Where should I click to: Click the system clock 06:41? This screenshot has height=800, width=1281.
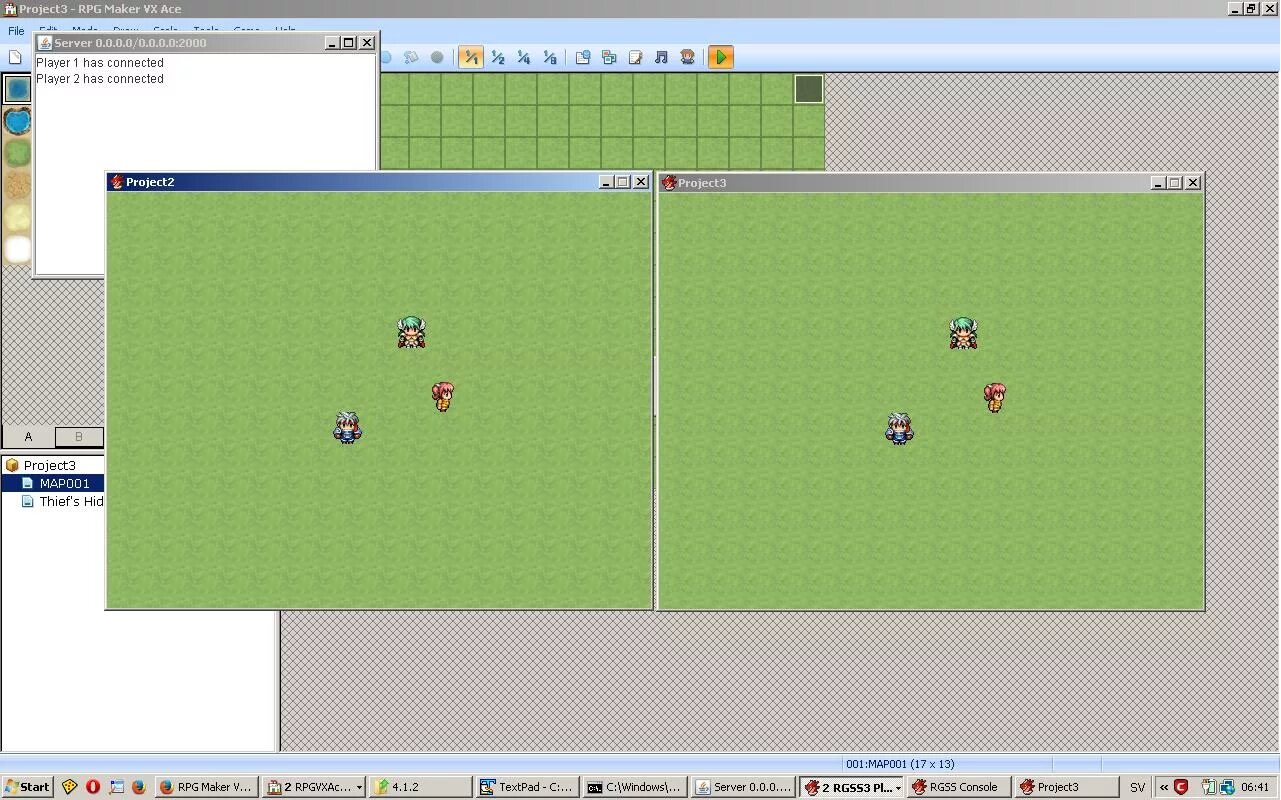click(1255, 787)
